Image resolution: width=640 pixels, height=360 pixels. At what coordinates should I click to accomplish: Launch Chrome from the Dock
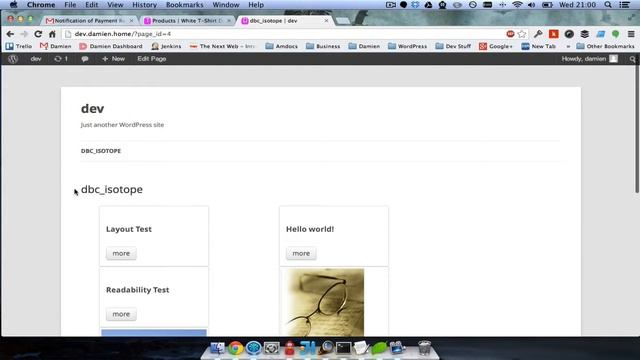tap(235, 348)
